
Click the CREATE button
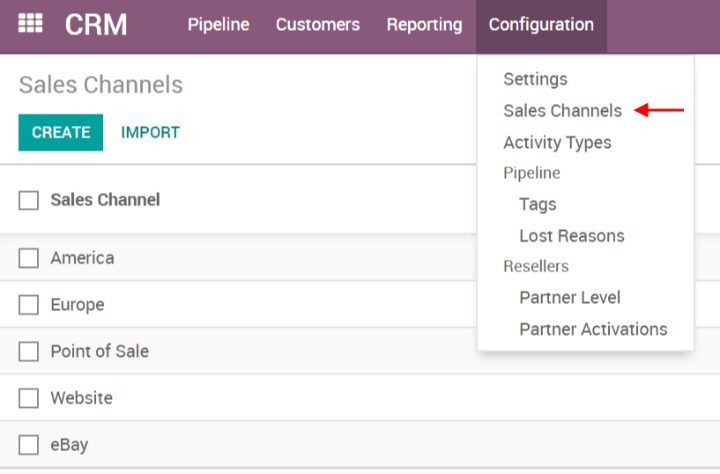click(x=61, y=132)
